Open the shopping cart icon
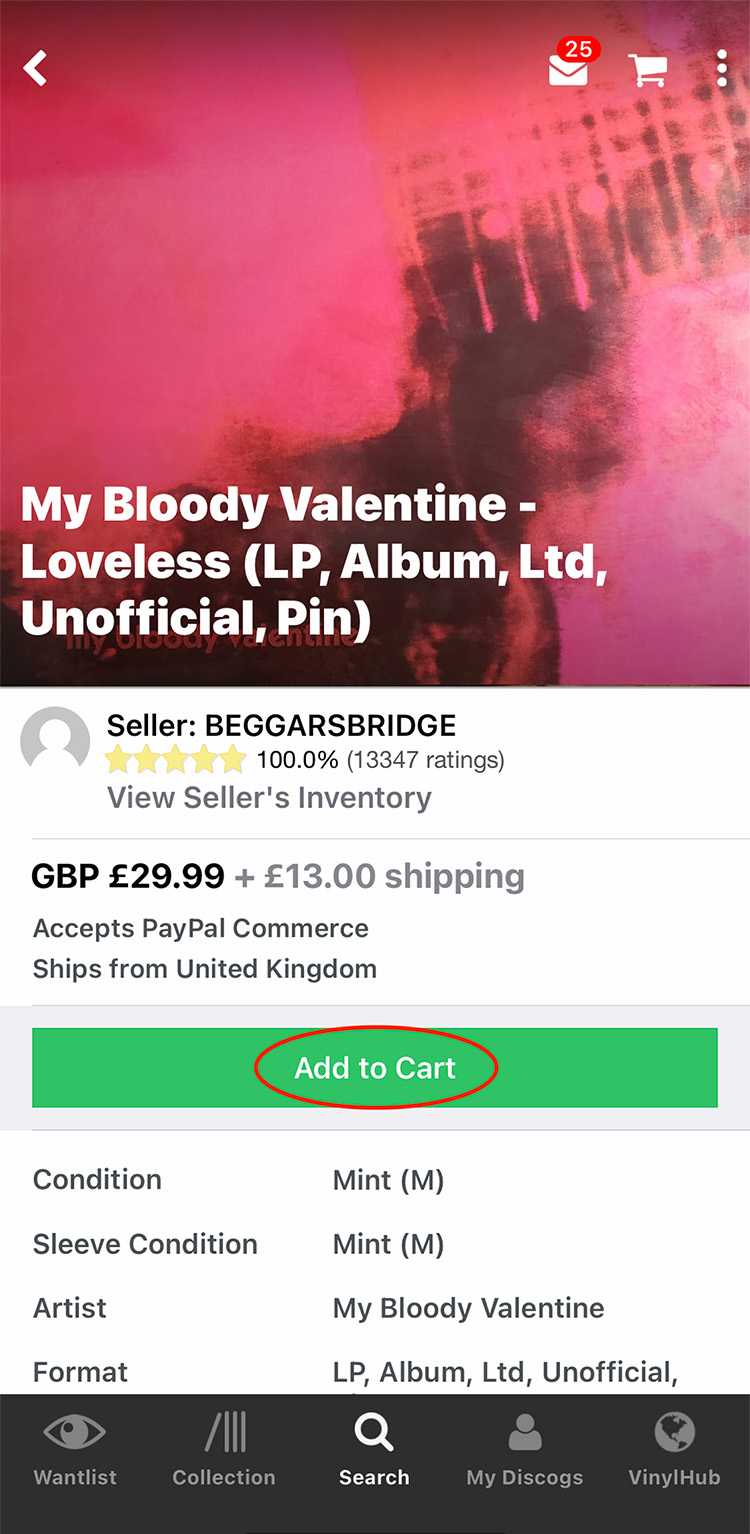Screen dimensions: 750x1534 click(x=648, y=69)
